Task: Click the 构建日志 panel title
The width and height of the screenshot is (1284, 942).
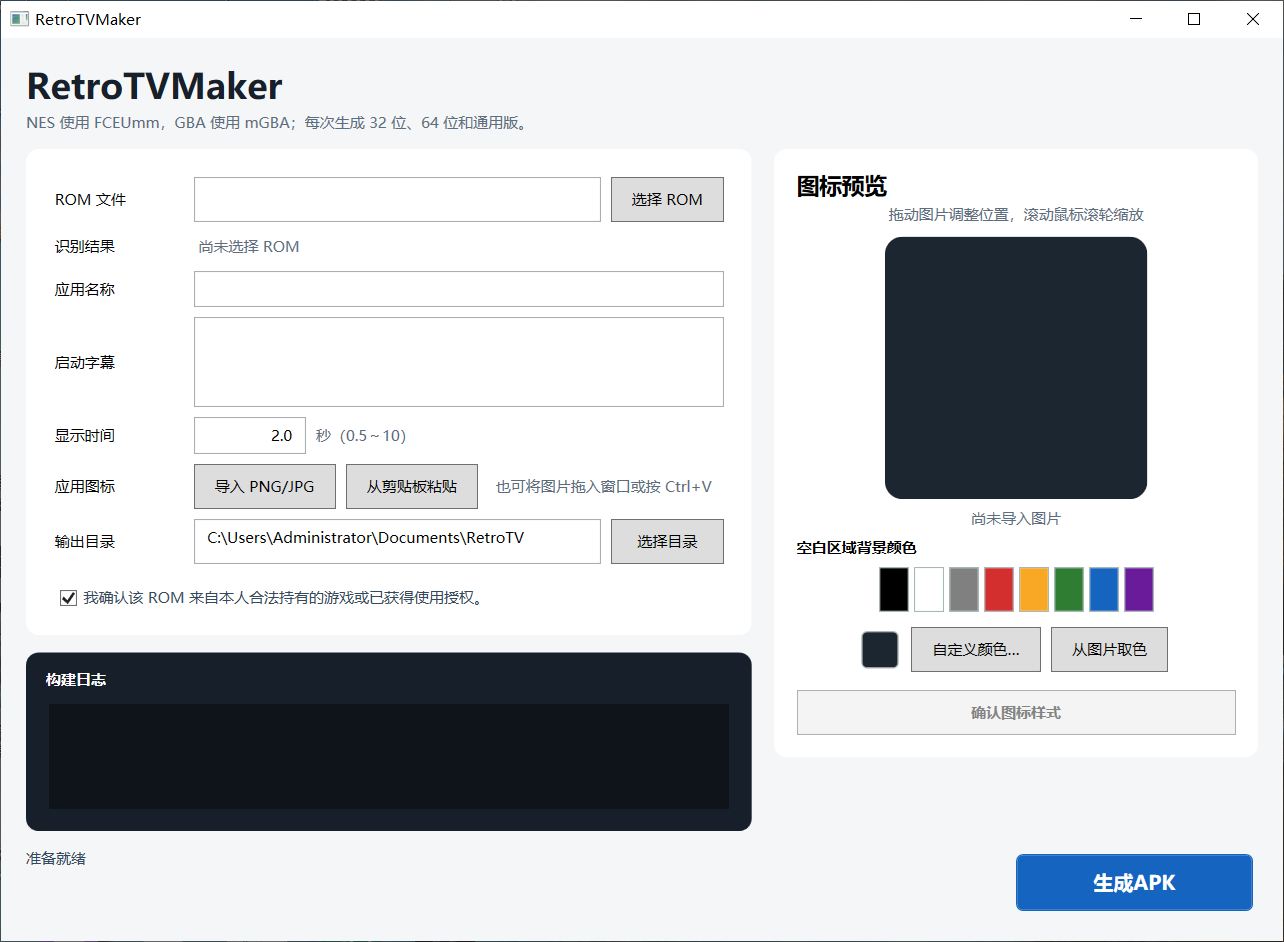Action: (x=76, y=679)
